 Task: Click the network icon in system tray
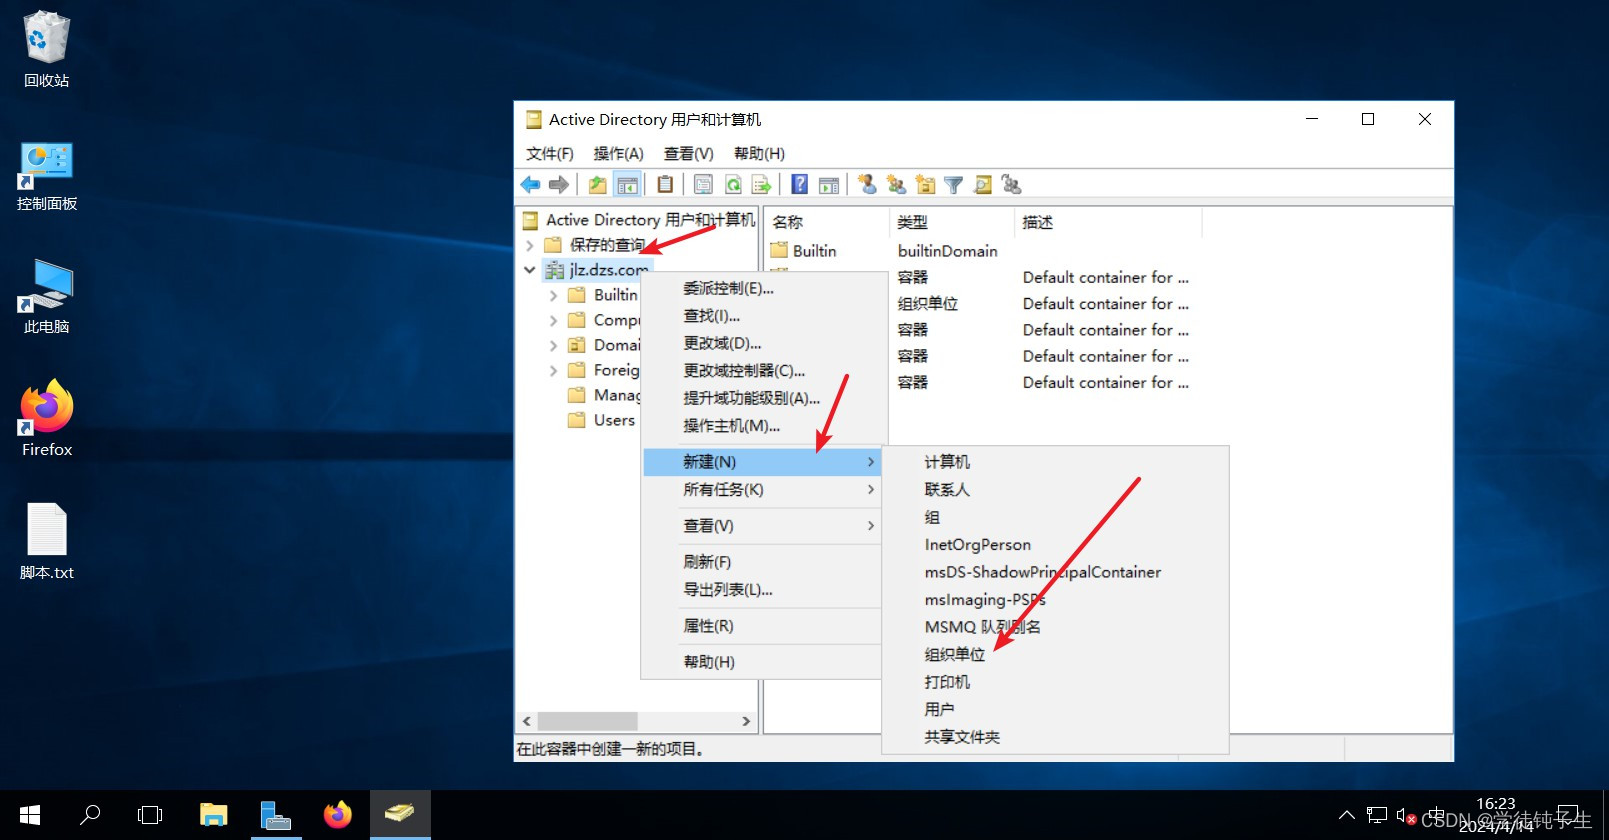coord(1377,815)
